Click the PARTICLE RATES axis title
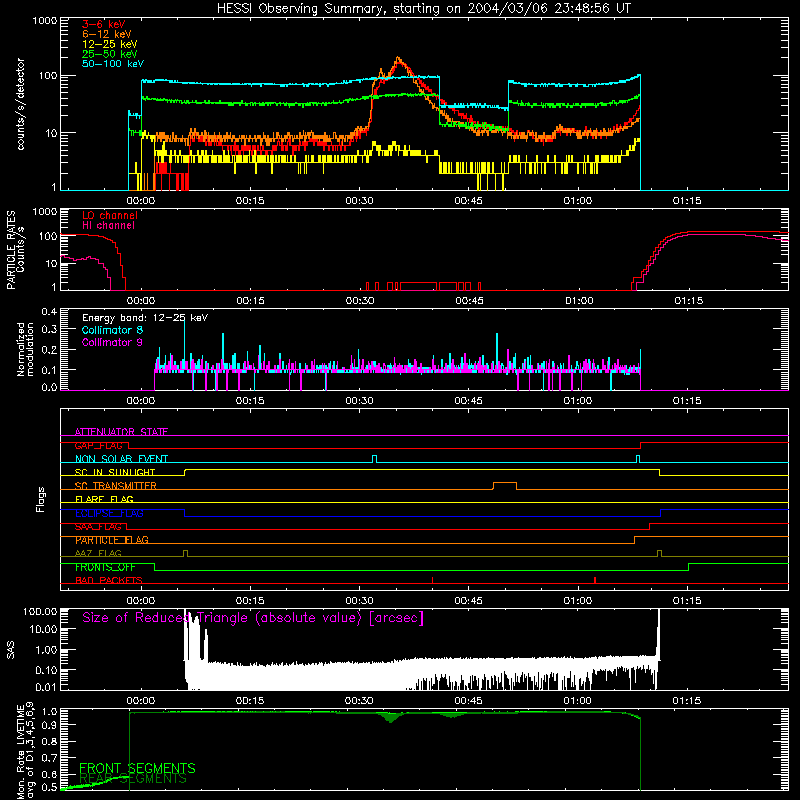Image resolution: width=800 pixels, height=800 pixels. point(10,250)
